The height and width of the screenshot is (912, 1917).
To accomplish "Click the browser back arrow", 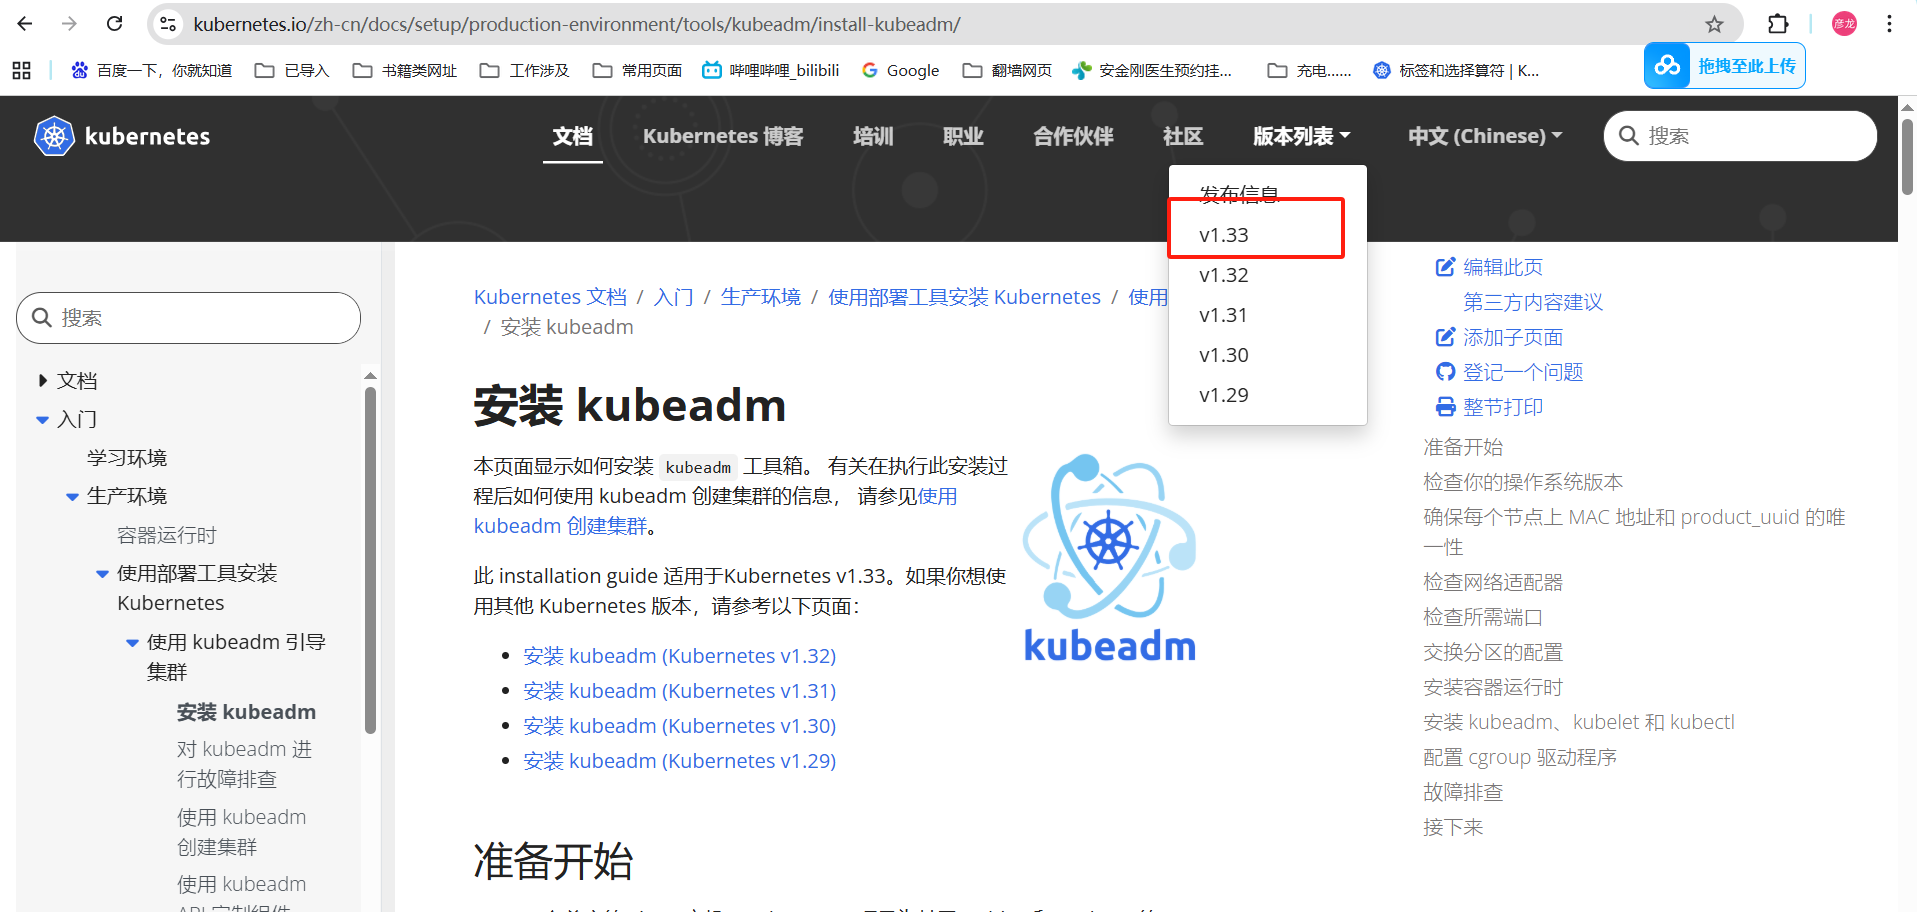I will (25, 24).
